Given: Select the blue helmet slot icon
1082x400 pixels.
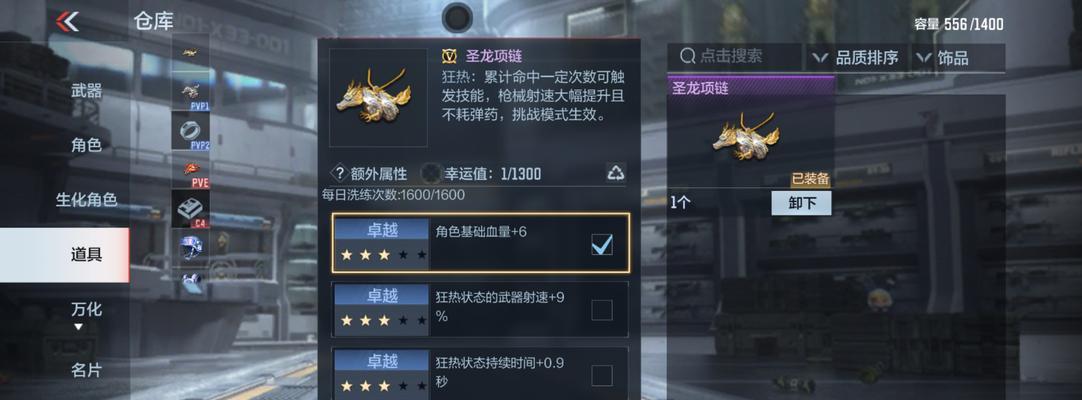Looking at the screenshot, I should (x=190, y=248).
